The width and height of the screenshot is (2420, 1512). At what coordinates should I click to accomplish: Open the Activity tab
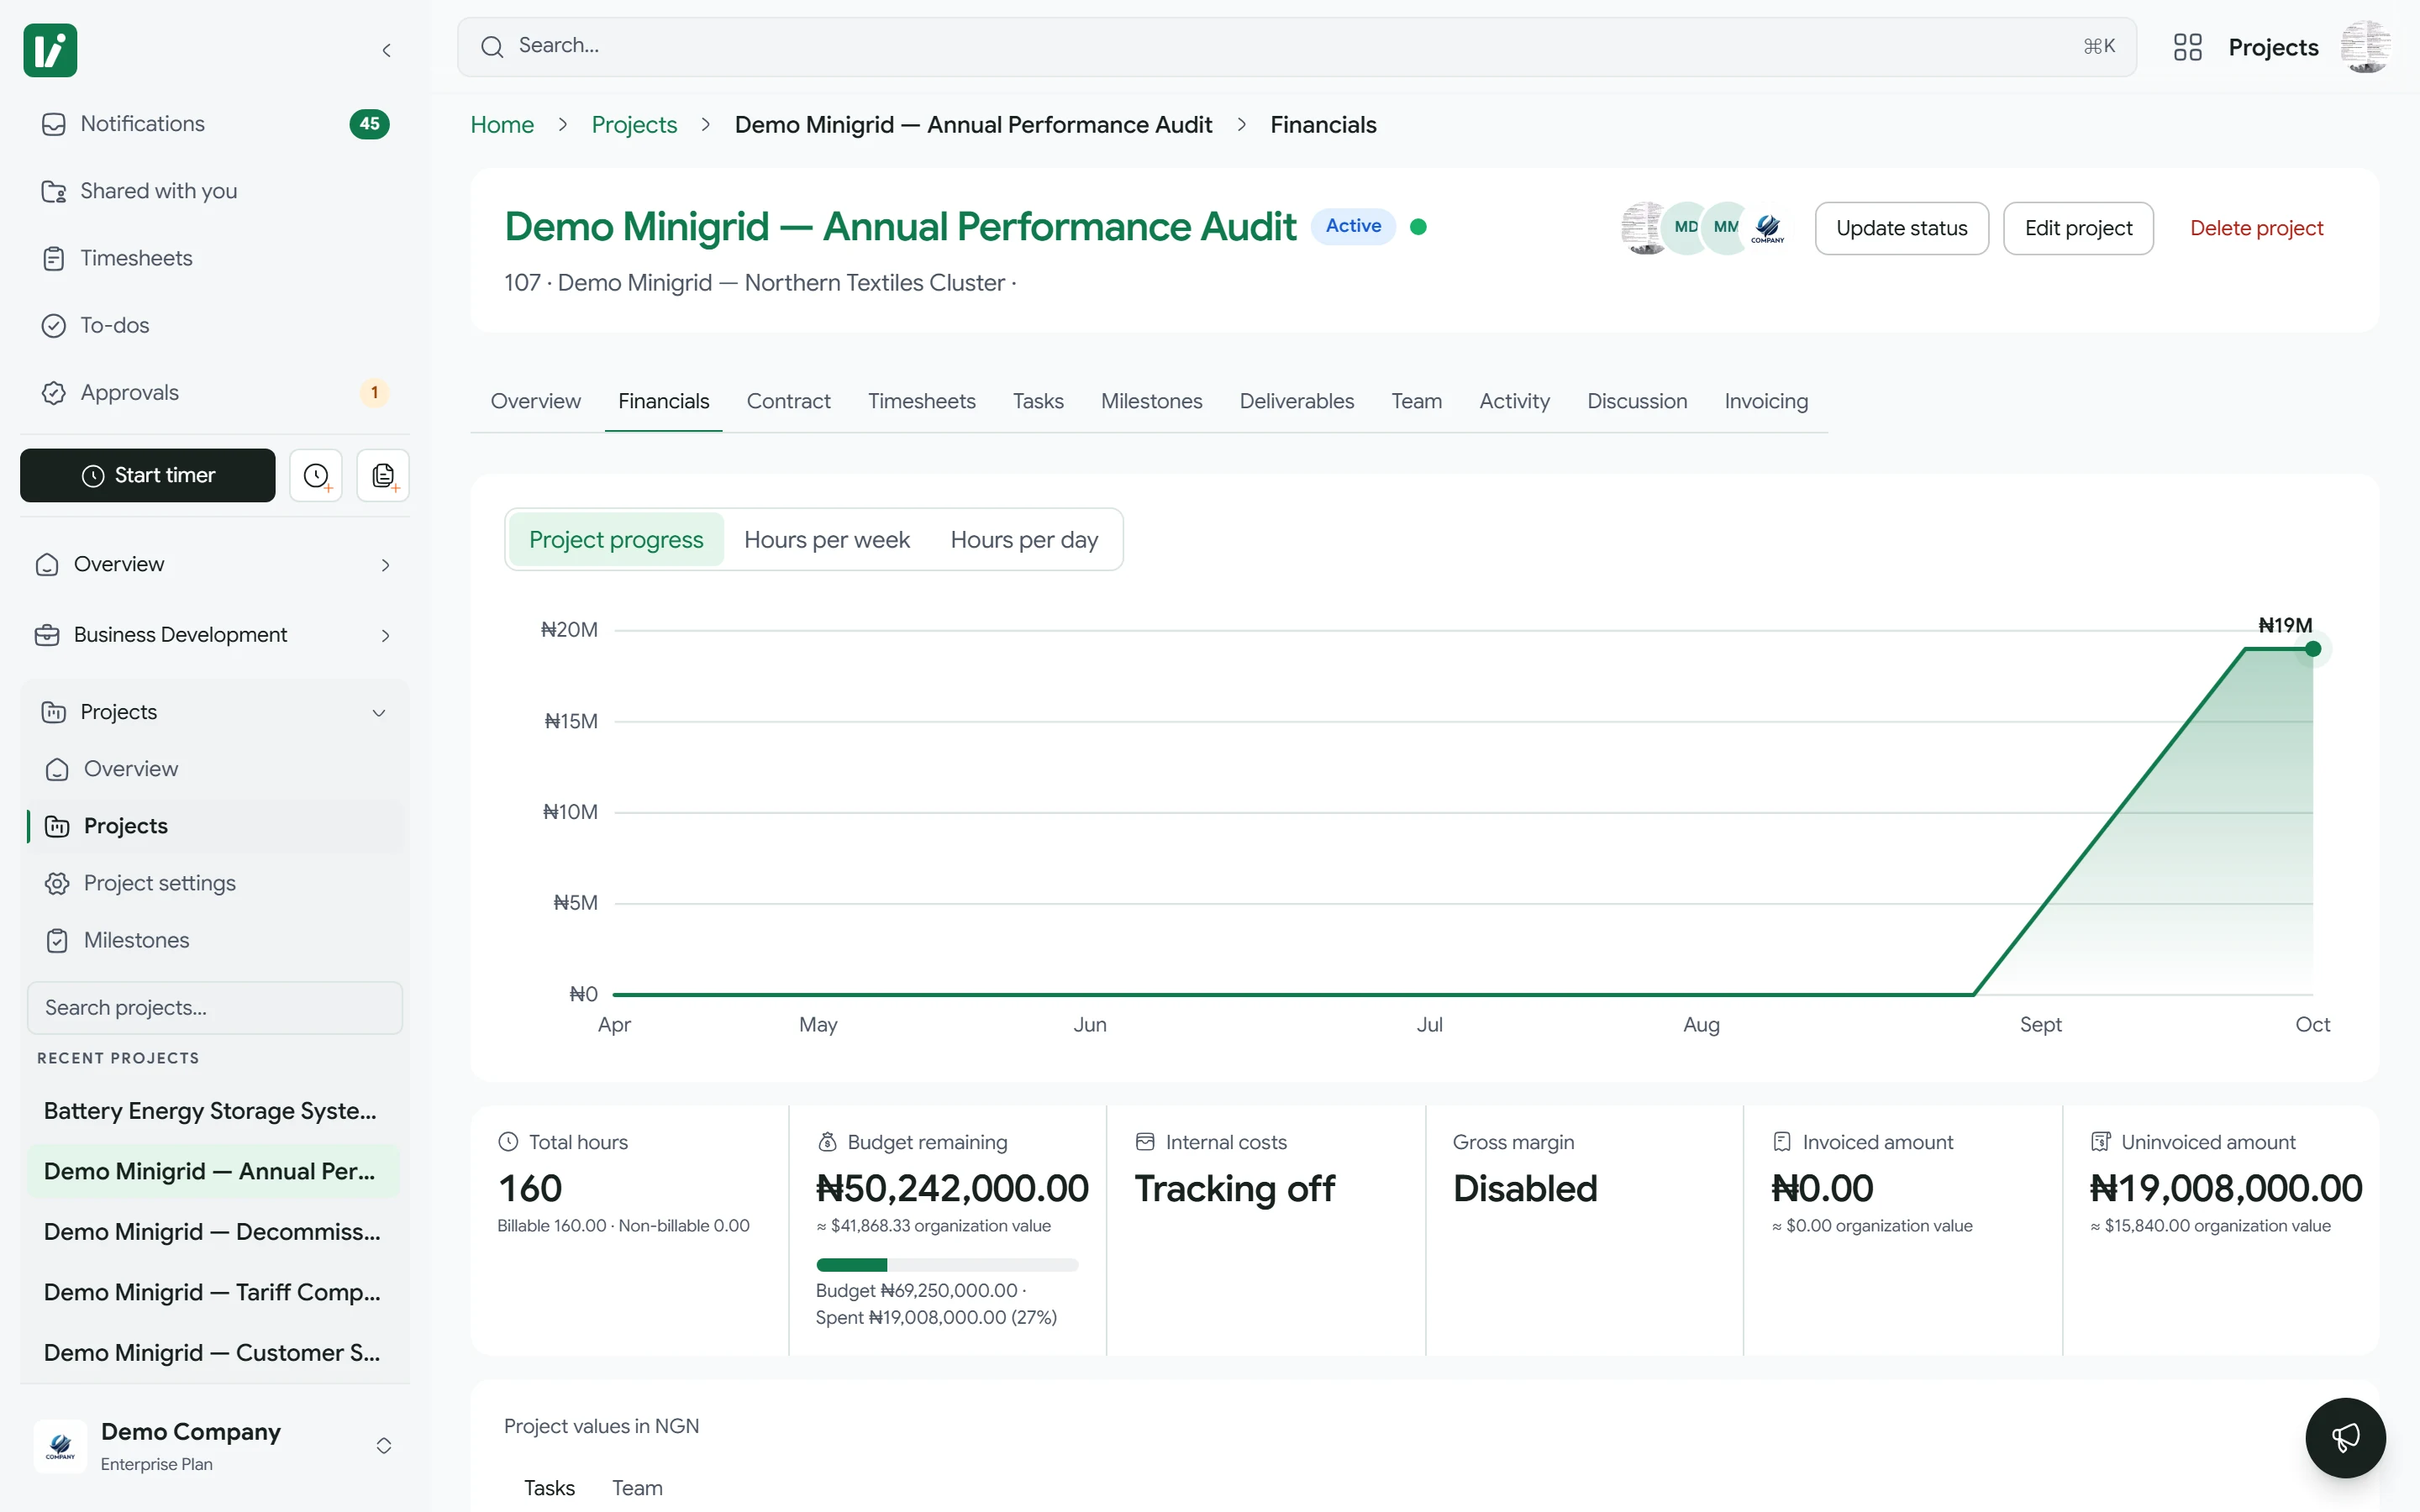(x=1514, y=401)
